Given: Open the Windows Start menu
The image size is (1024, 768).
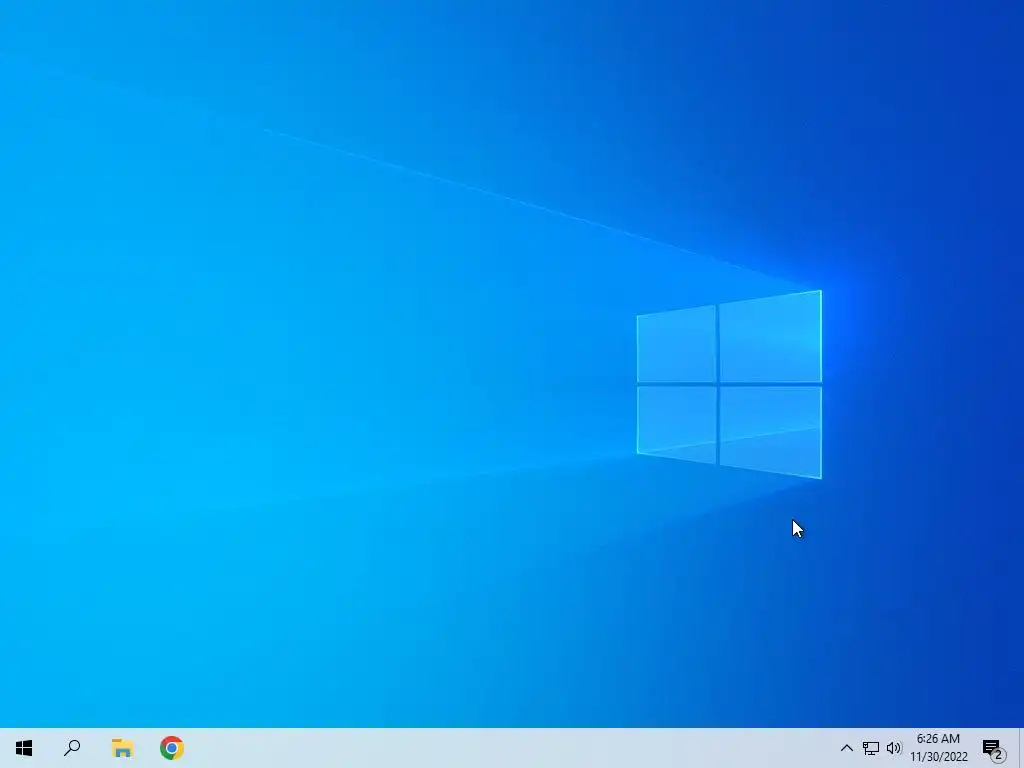Looking at the screenshot, I should (x=24, y=748).
